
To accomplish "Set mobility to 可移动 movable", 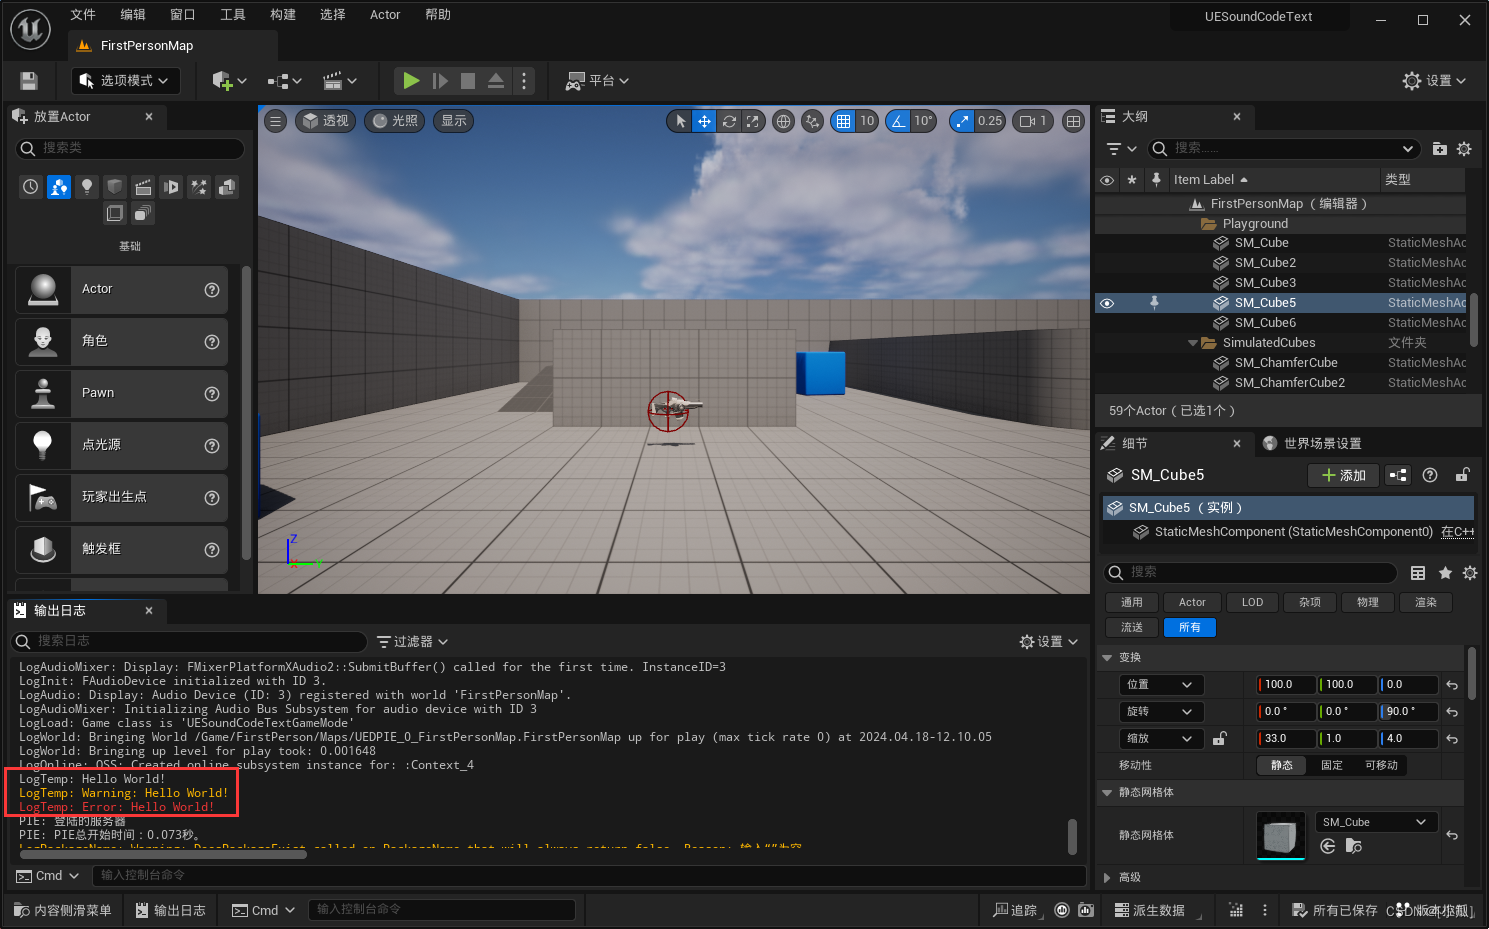I will [x=1381, y=766].
